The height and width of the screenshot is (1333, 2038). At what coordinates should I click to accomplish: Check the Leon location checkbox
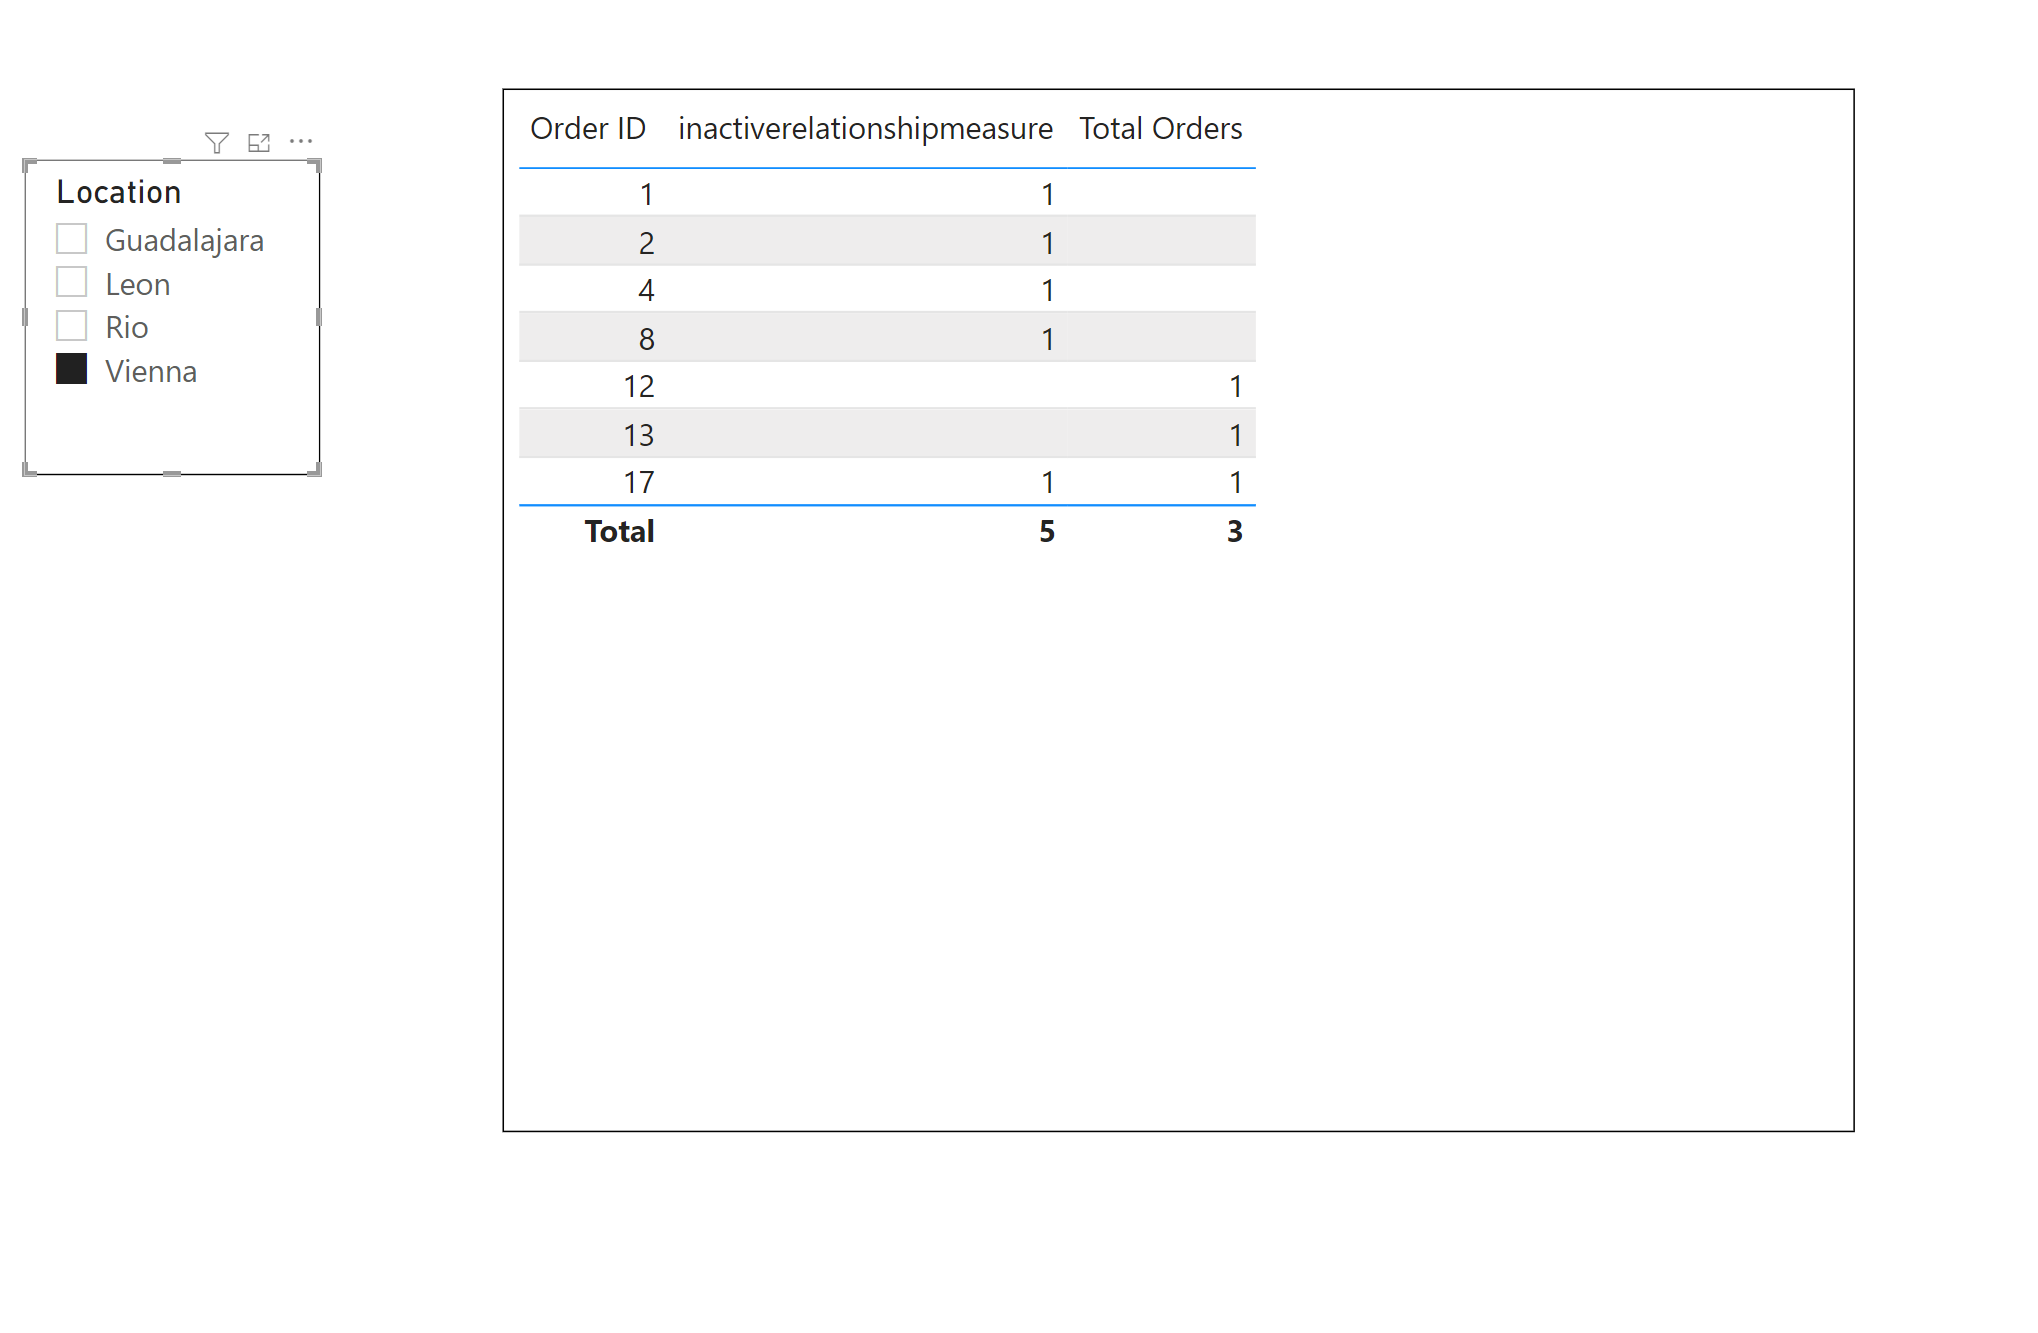72,282
